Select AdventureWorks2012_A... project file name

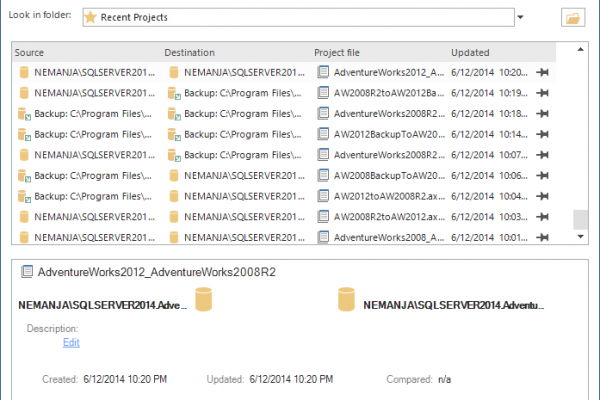pyautogui.click(x=389, y=72)
